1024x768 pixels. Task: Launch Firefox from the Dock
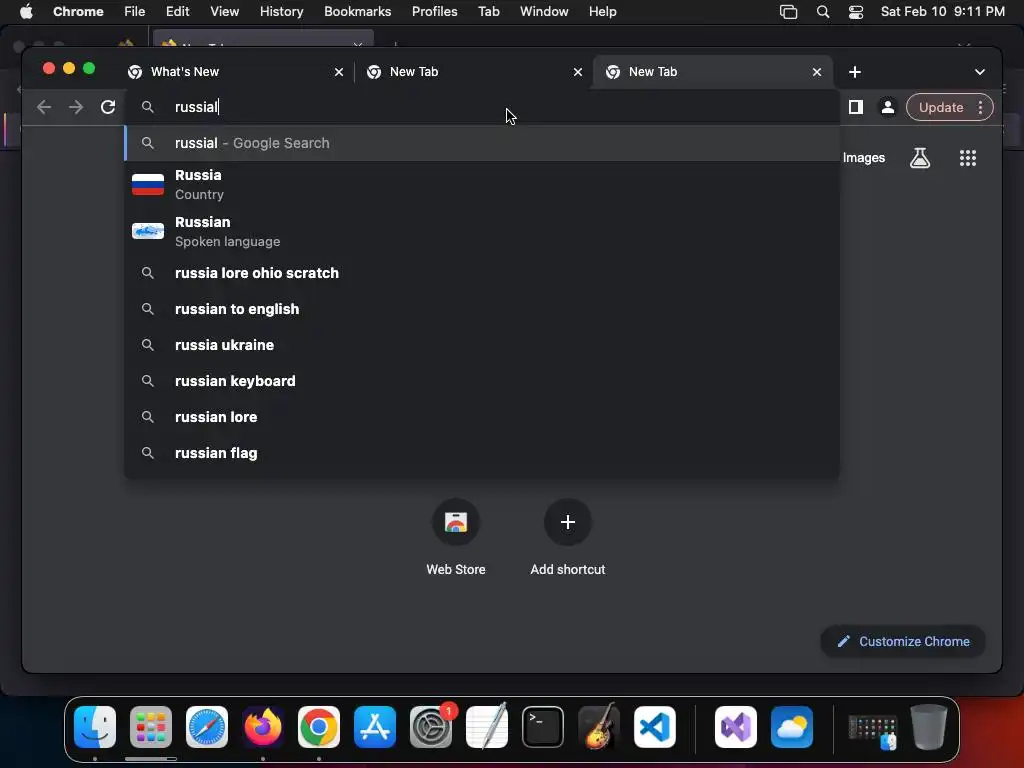[x=263, y=726]
